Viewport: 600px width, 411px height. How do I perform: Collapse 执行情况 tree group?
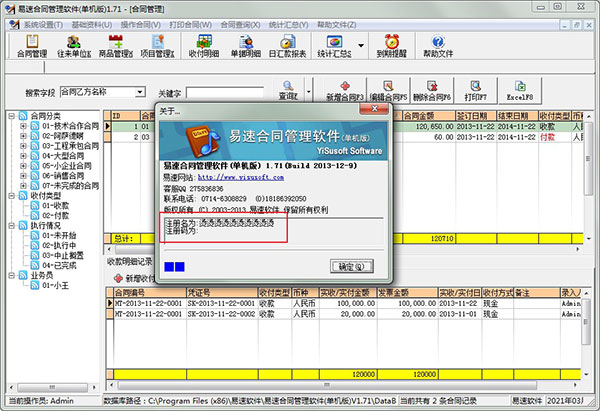pyautogui.click(x=11, y=225)
